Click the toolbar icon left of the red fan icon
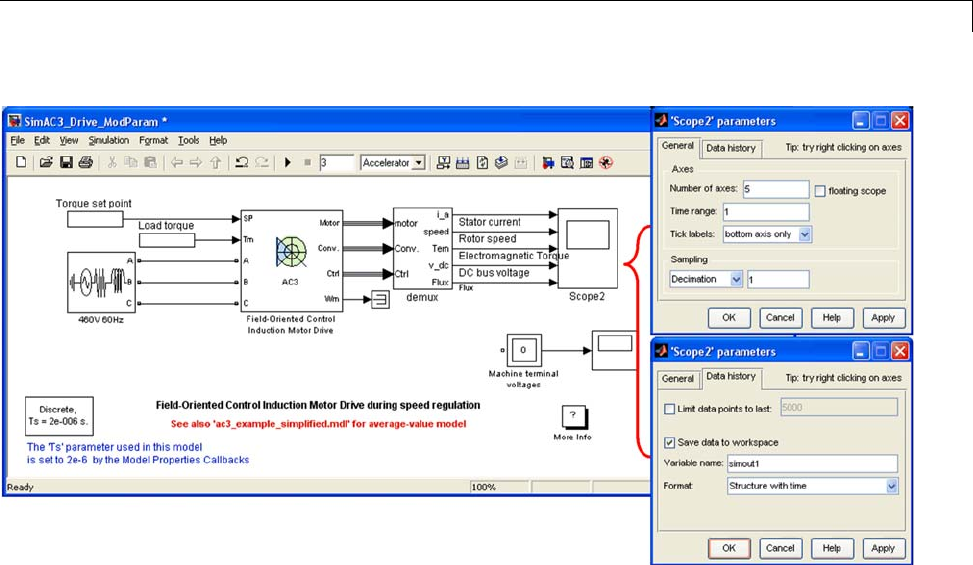The width and height of the screenshot is (973, 565). (586, 162)
